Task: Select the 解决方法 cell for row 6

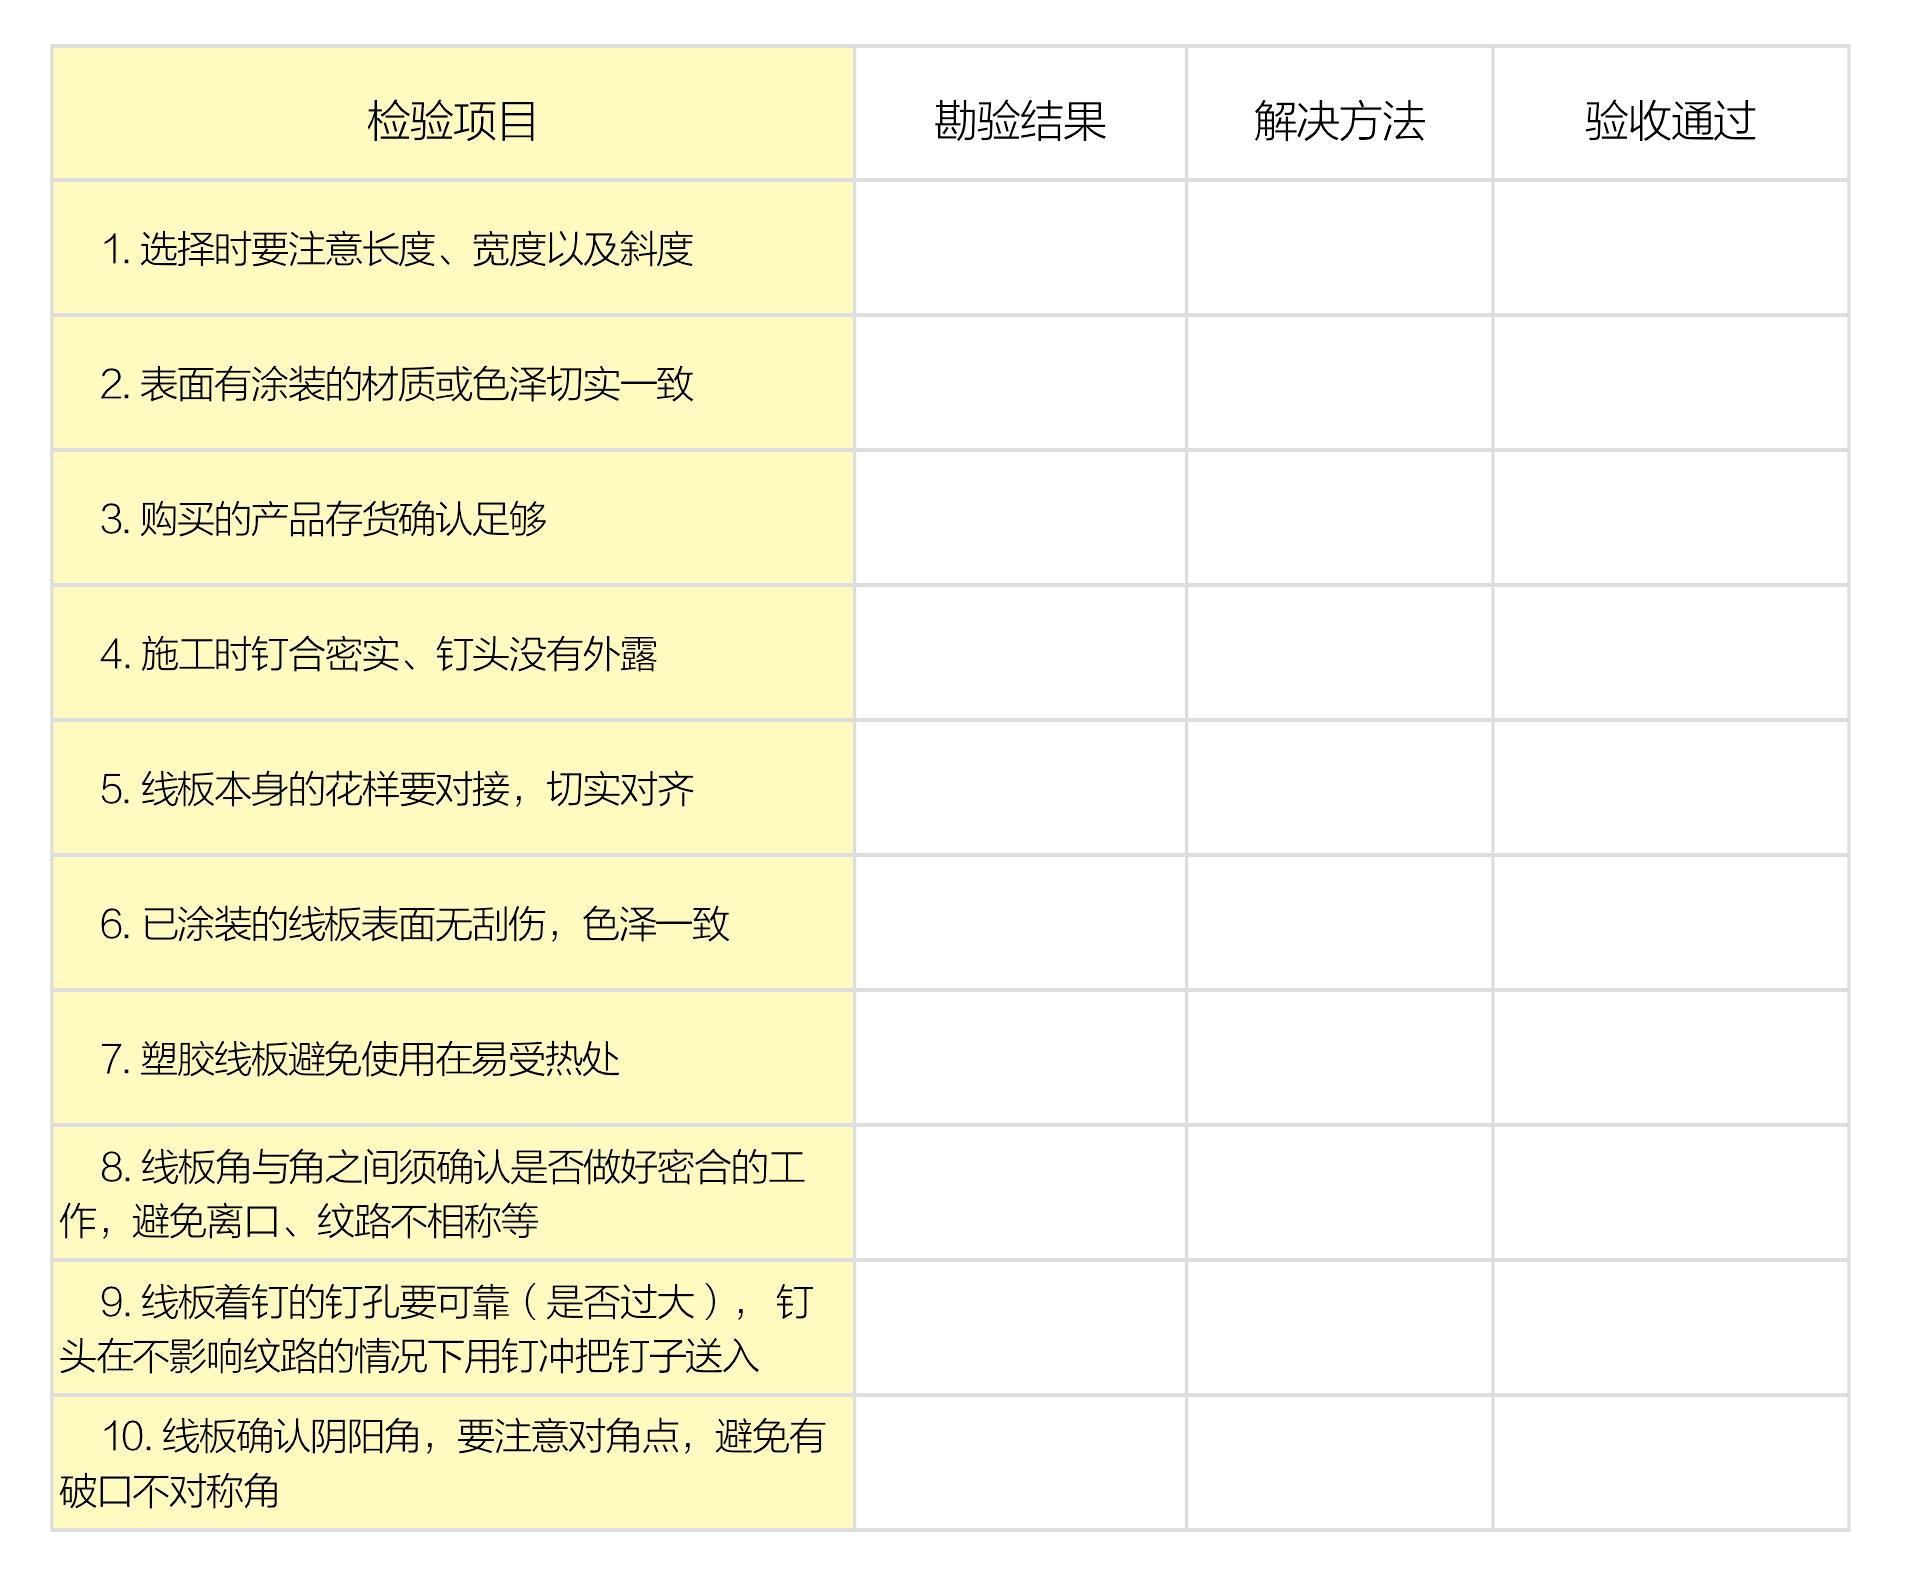Action: 1339,923
